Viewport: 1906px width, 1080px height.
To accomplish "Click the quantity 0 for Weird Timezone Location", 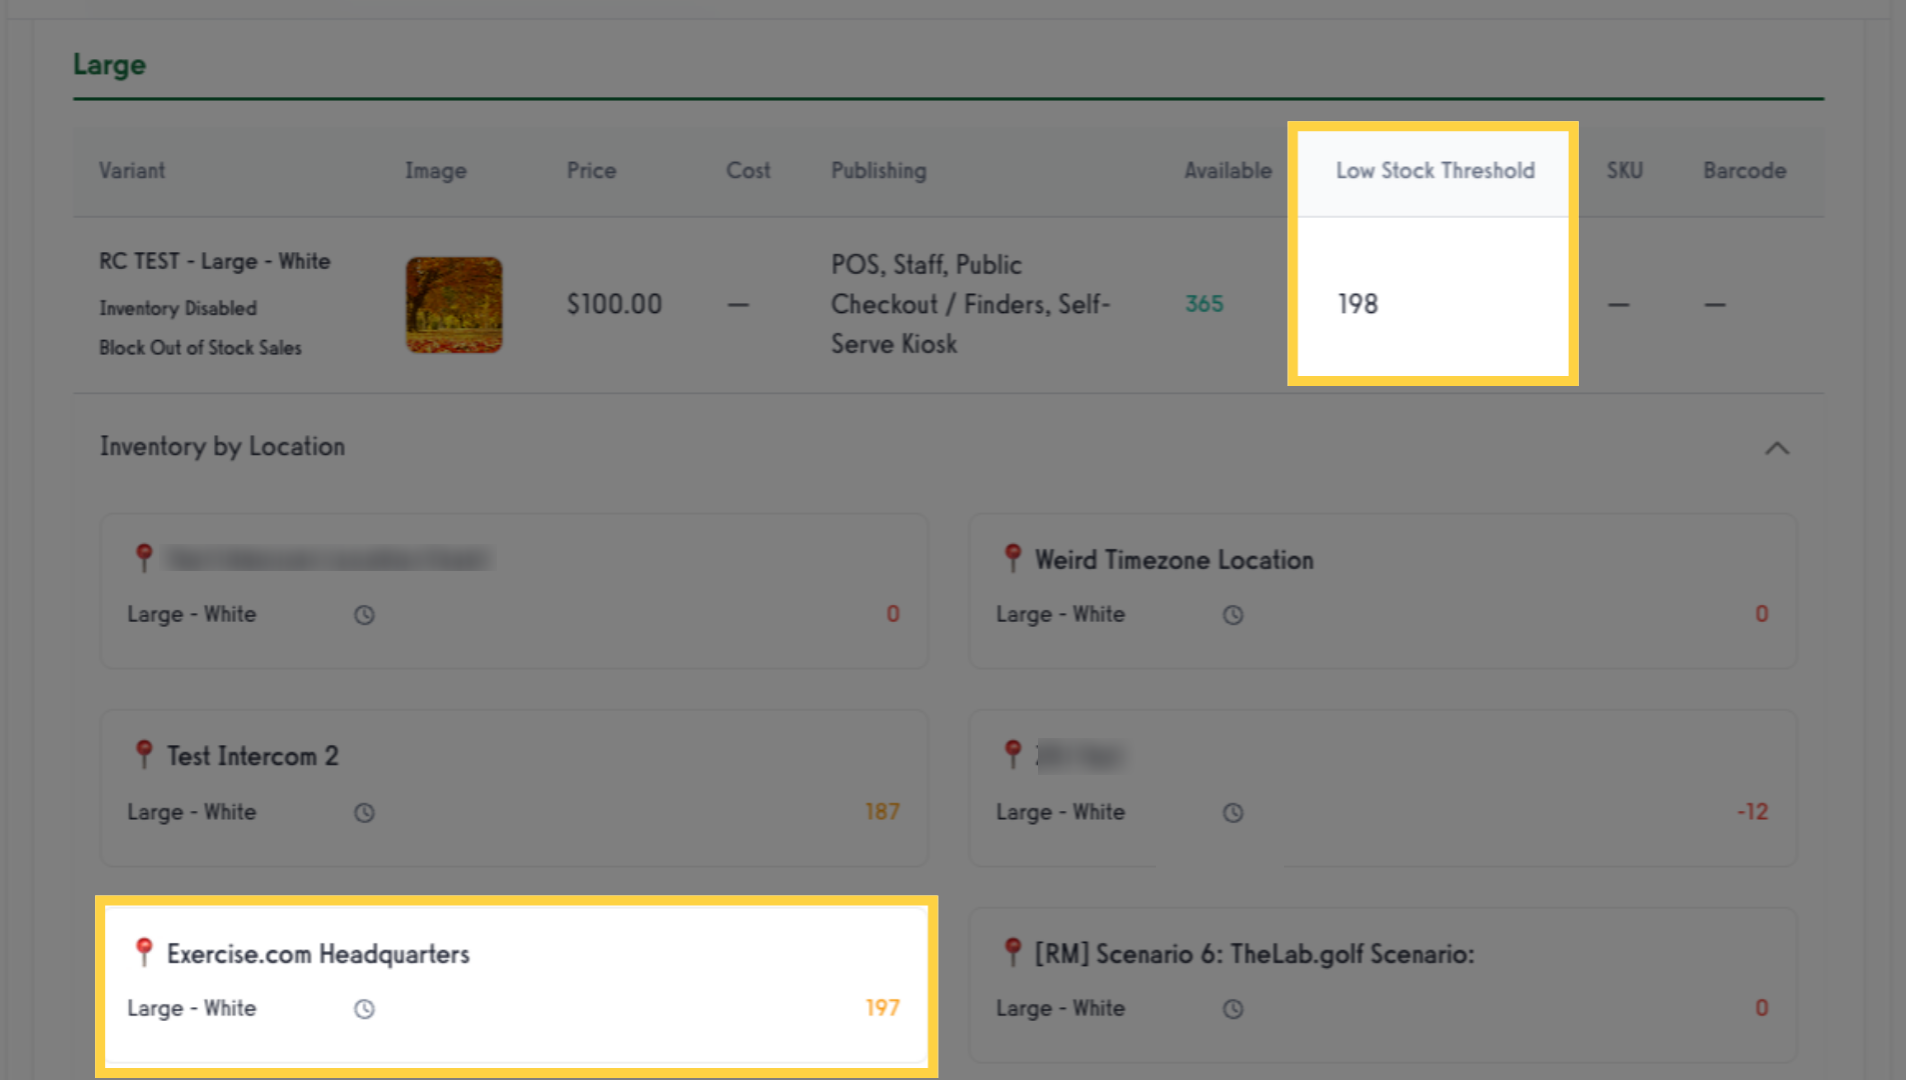I will tap(1761, 614).
